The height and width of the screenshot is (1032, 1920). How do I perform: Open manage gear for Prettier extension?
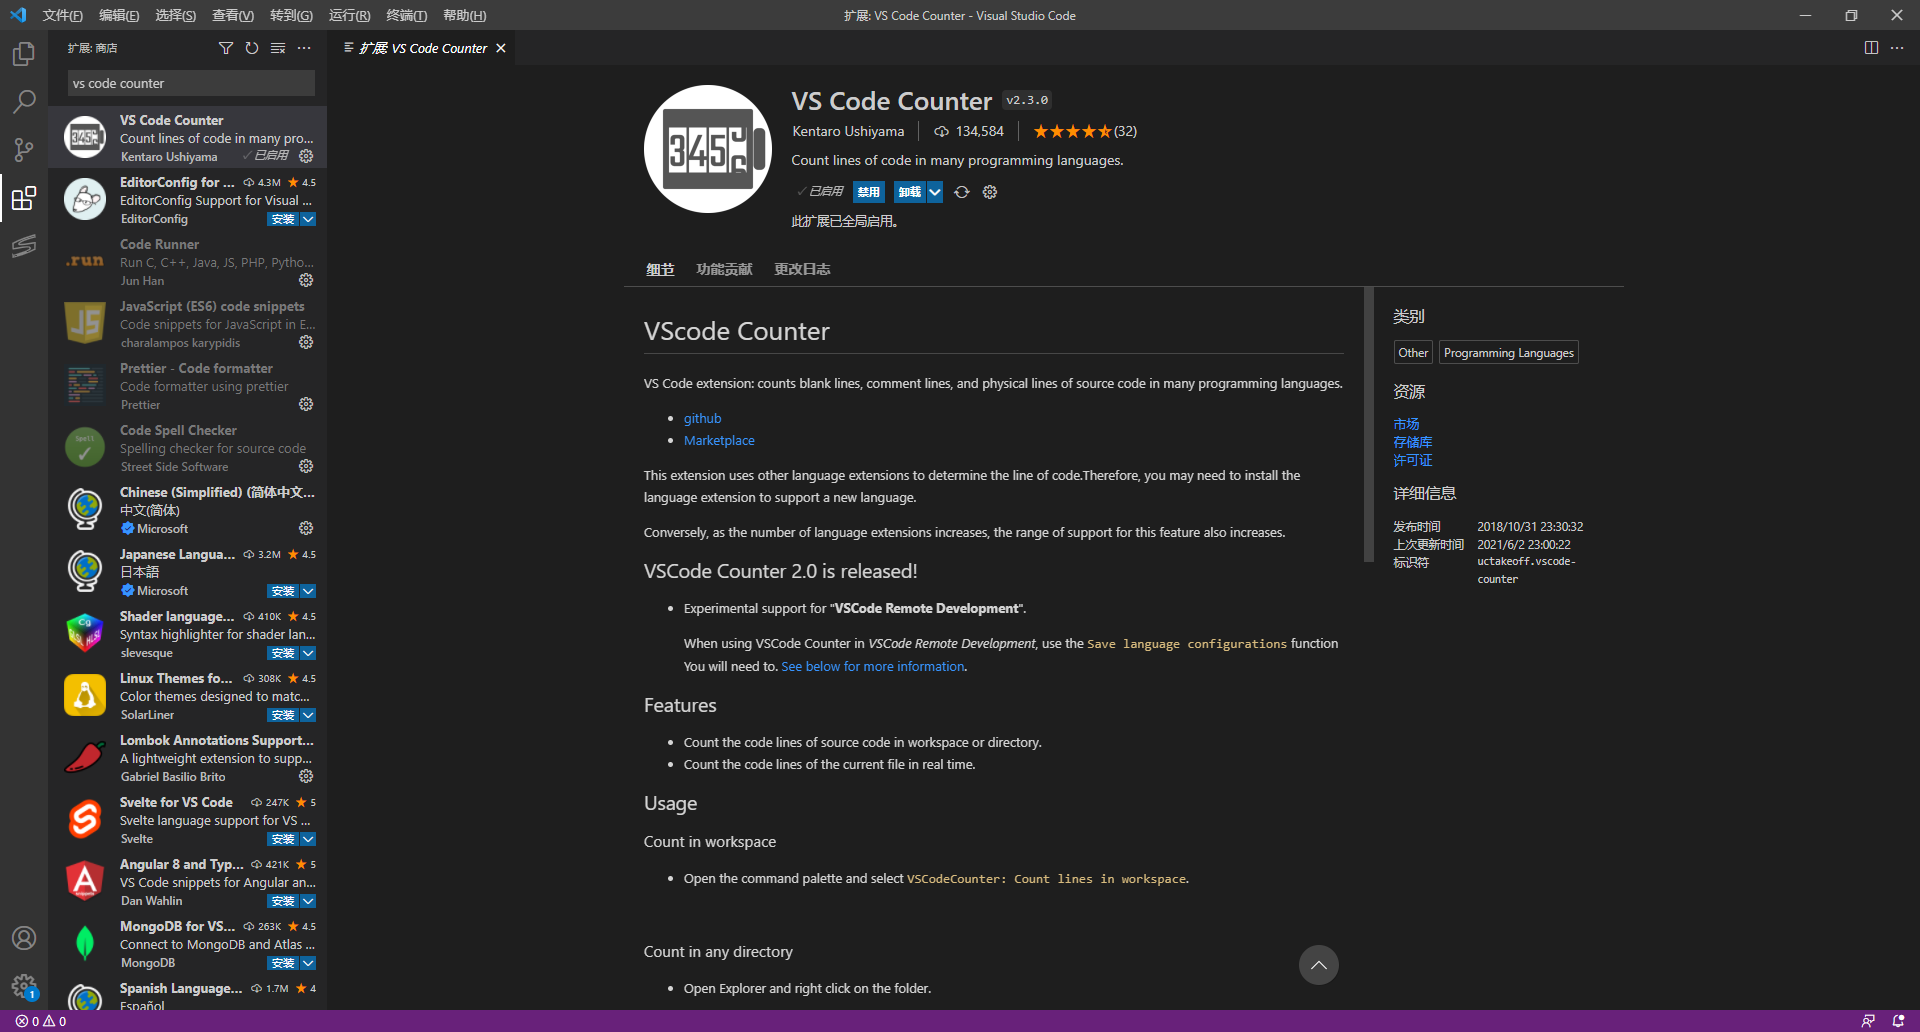tap(306, 404)
